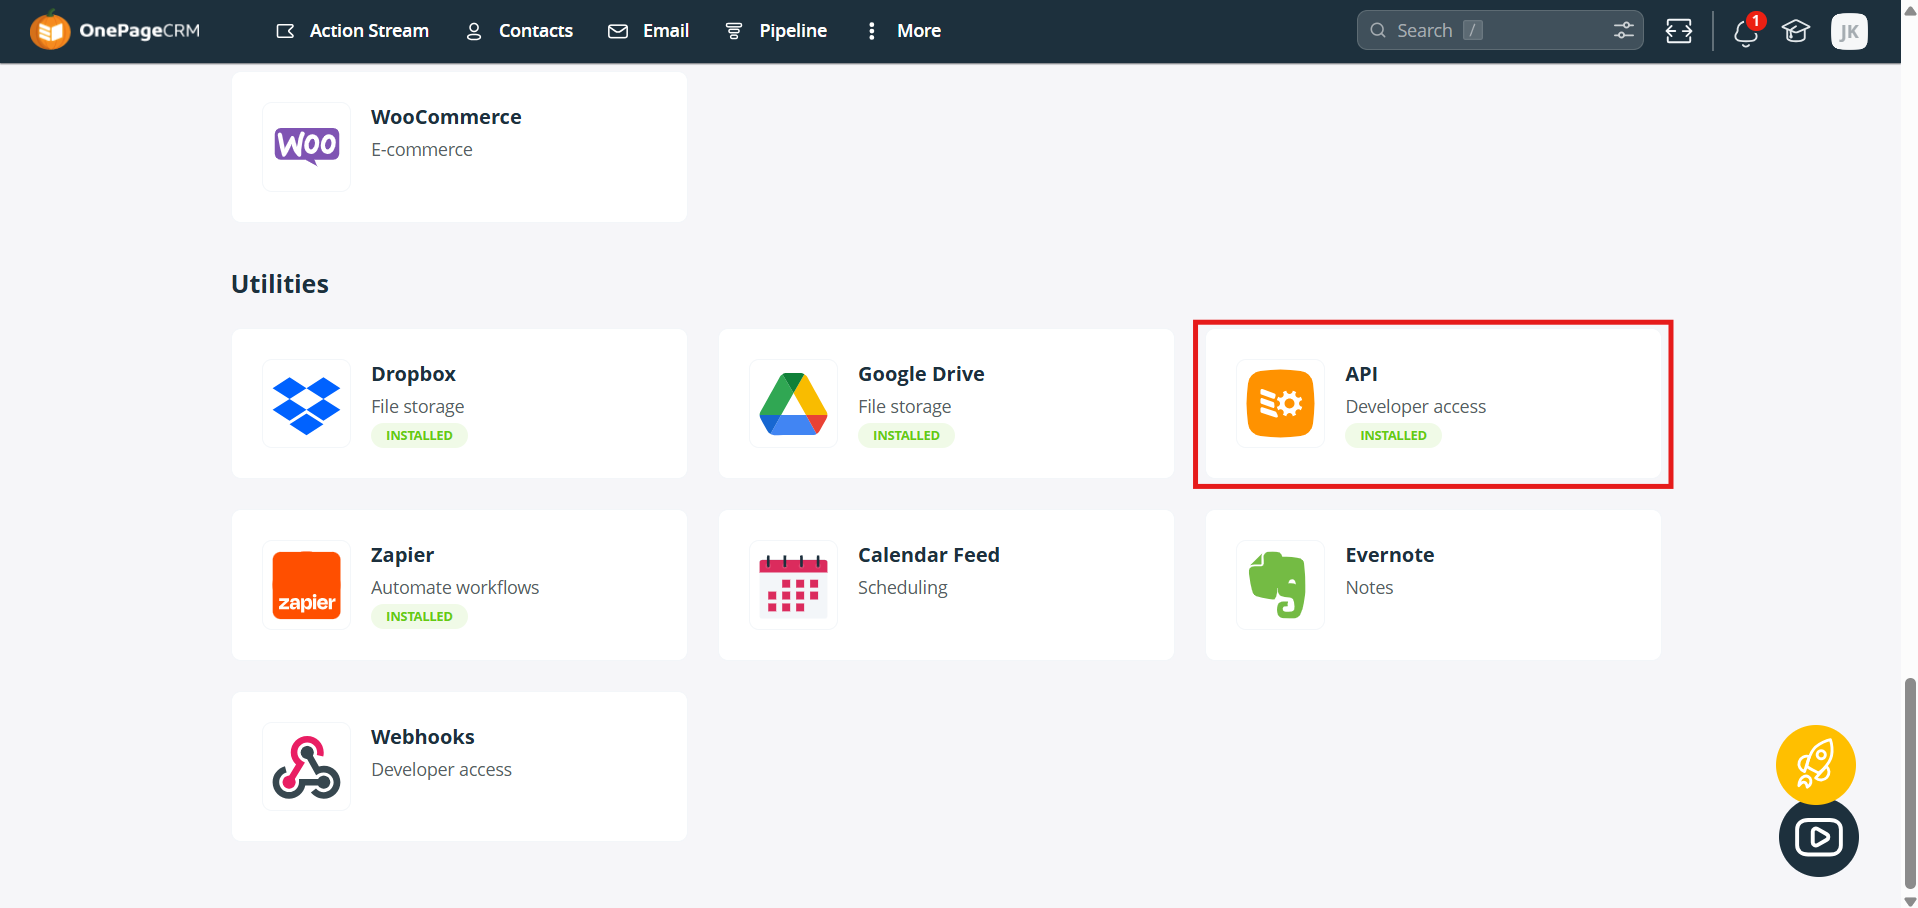Click 'File storage' under Google Drive
Viewport: 1918px width, 908px height.
click(x=905, y=407)
